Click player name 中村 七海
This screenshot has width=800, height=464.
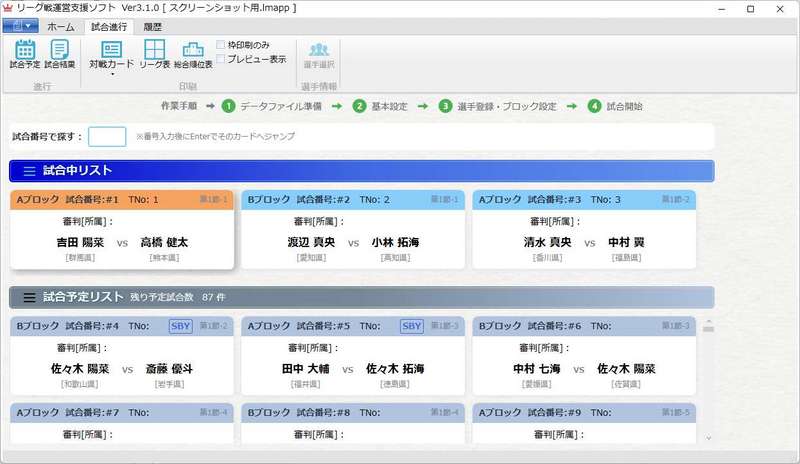(537, 369)
